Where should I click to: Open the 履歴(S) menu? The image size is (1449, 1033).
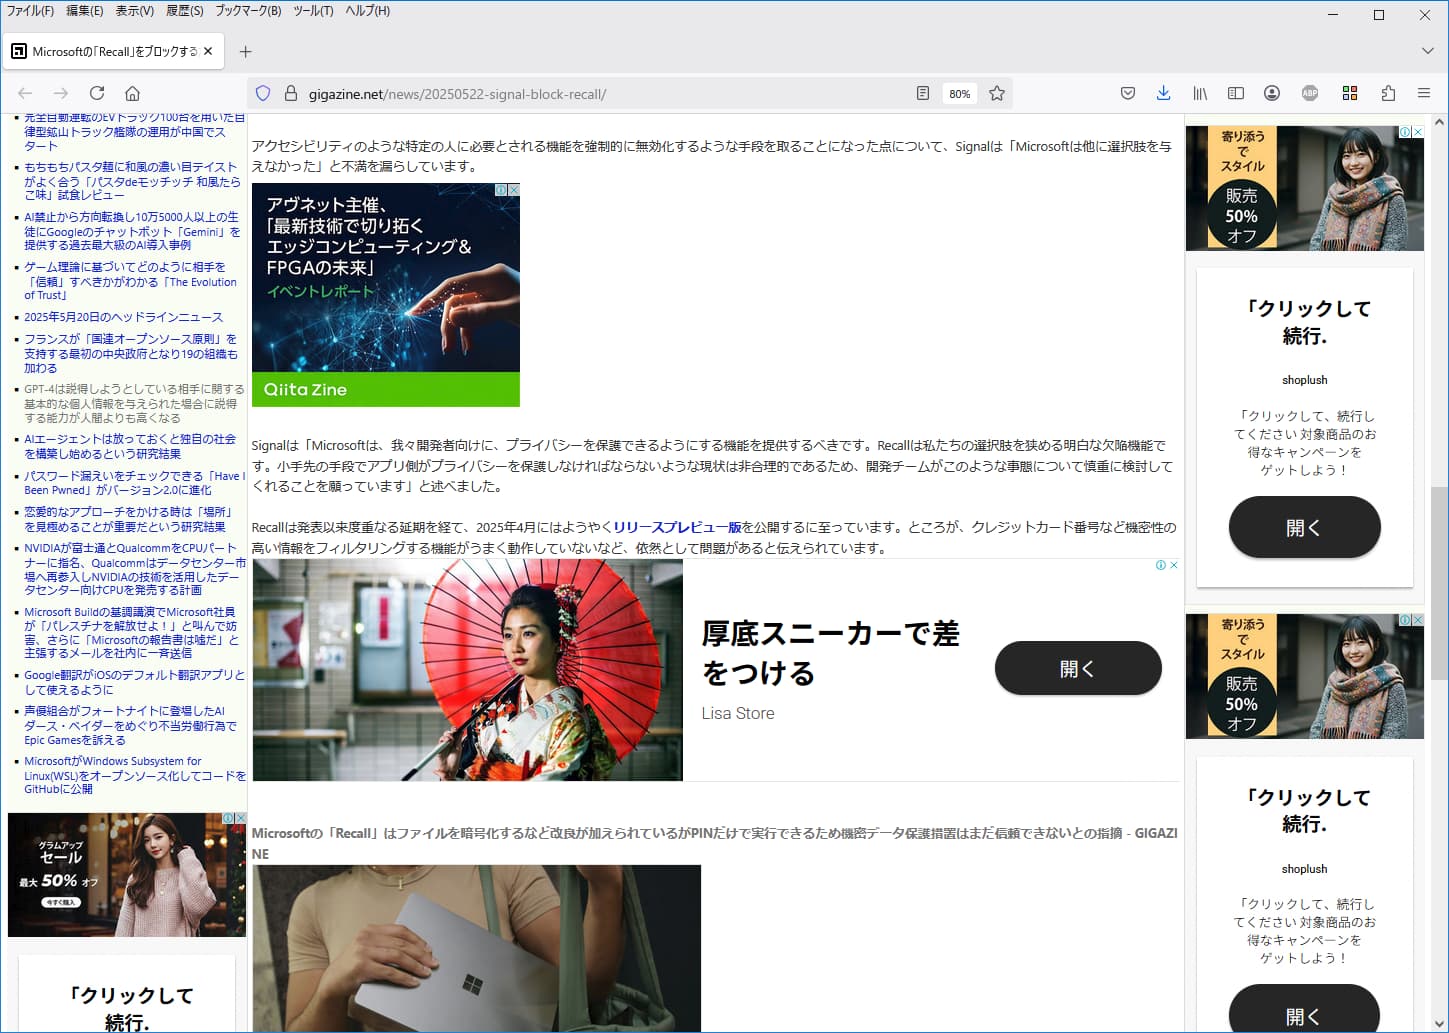pyautogui.click(x=184, y=11)
